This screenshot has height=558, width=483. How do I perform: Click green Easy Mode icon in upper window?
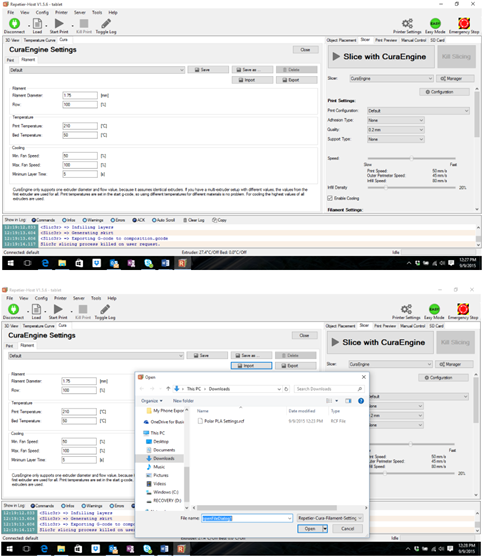(435, 23)
